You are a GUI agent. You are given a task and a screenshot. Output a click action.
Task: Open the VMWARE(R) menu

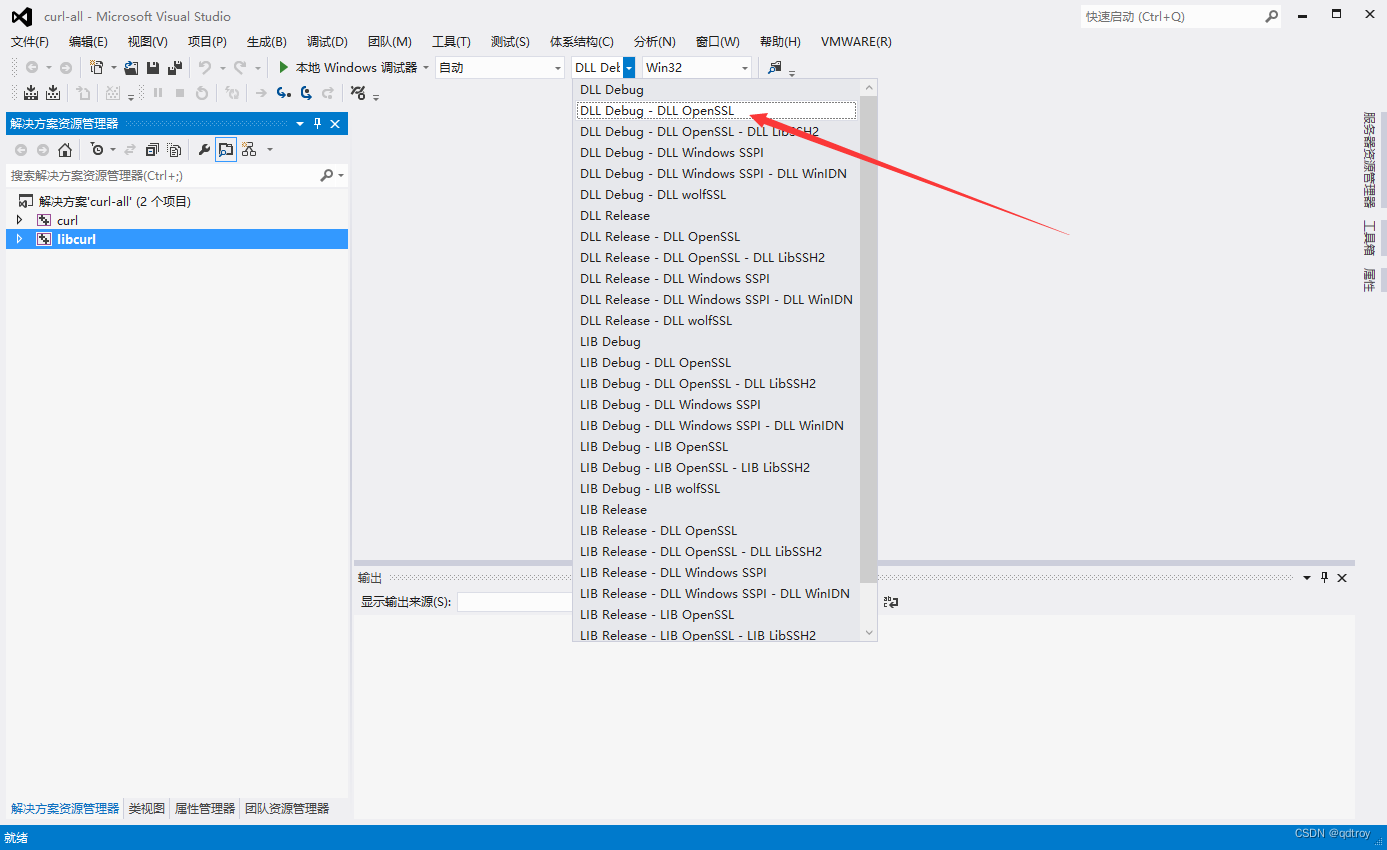click(x=856, y=41)
